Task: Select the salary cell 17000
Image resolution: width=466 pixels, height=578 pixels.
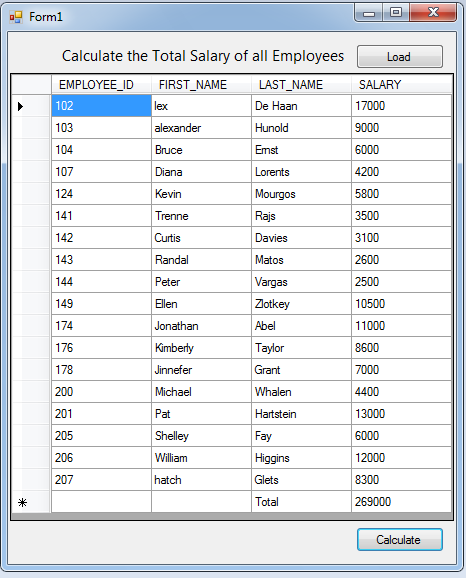Action: 401,106
